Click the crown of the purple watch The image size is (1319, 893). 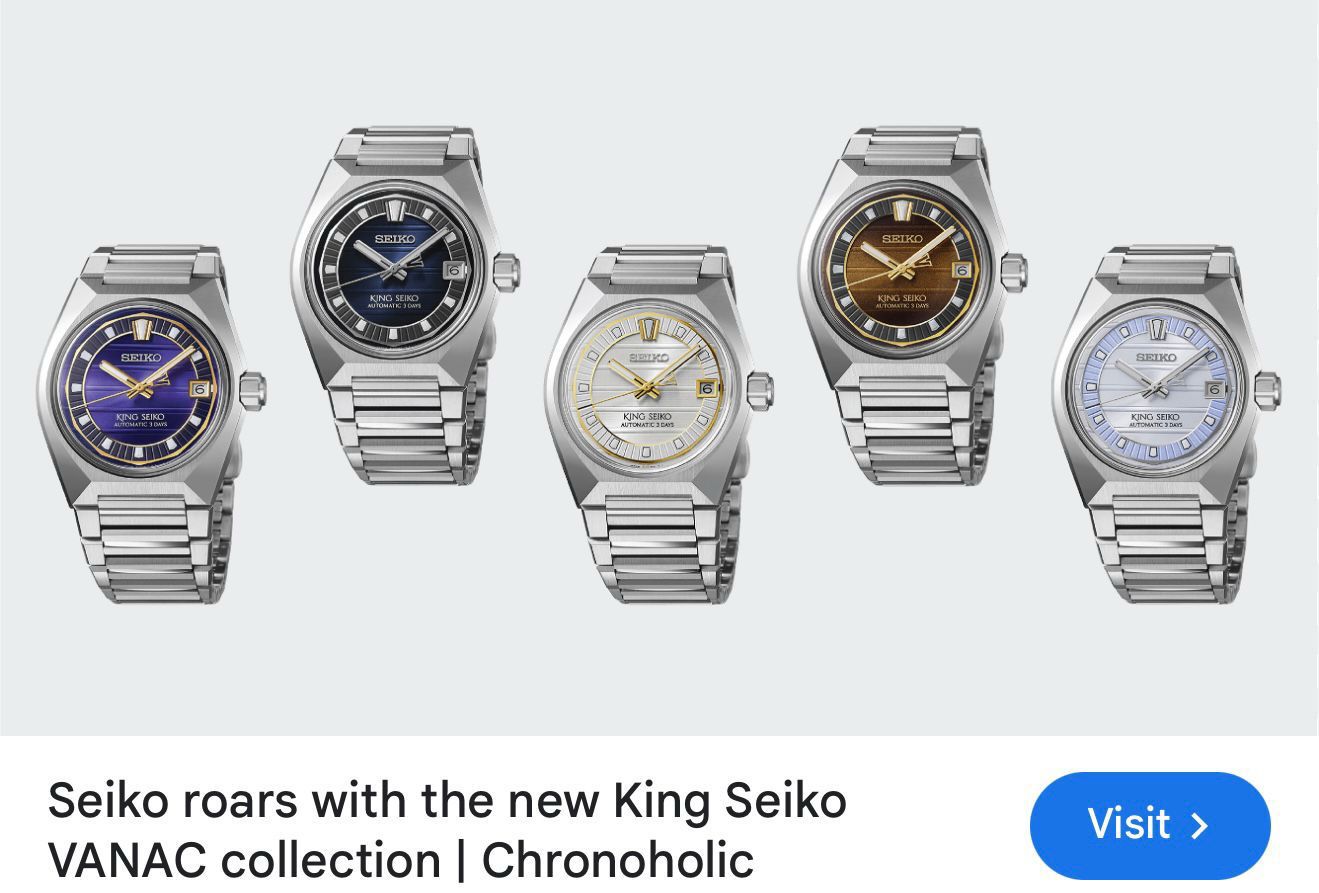click(252, 389)
